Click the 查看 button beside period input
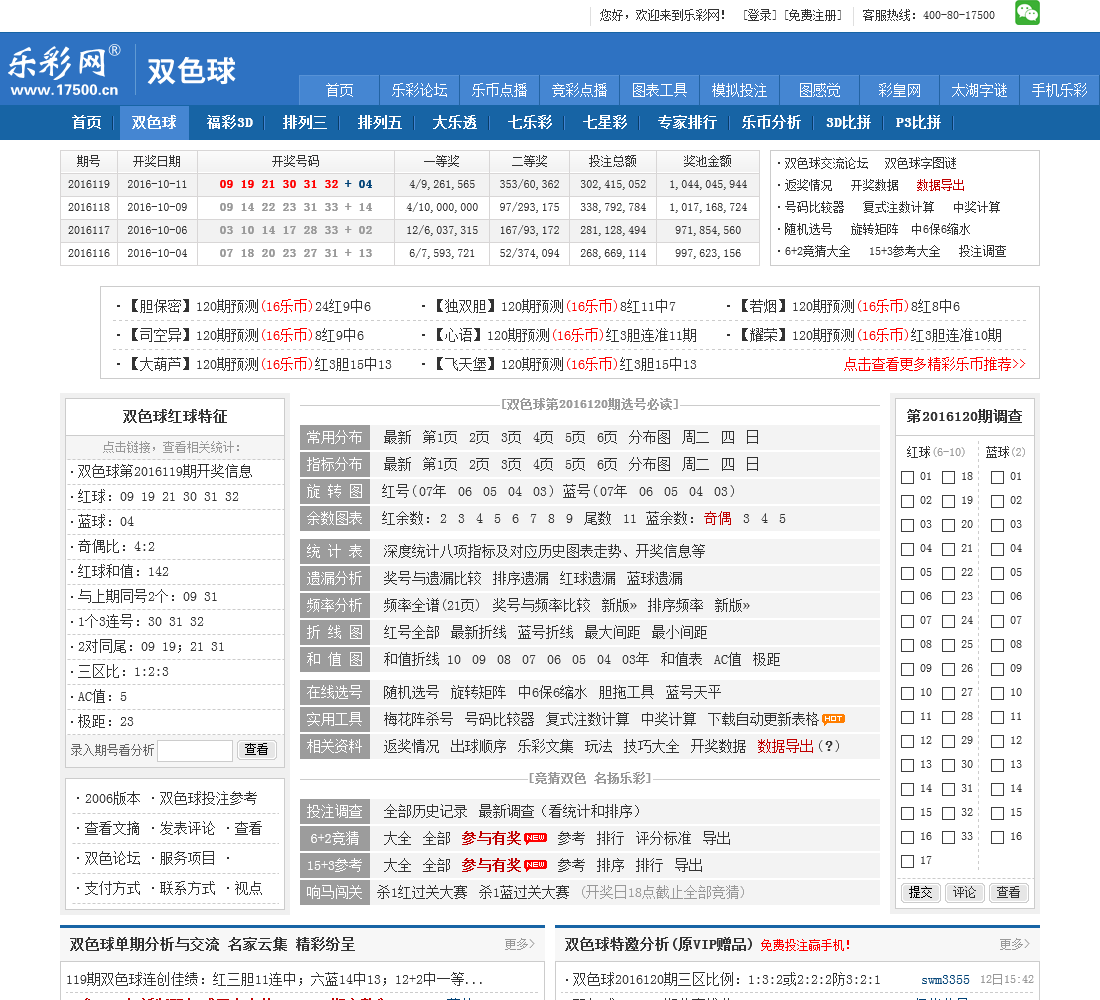 [257, 749]
